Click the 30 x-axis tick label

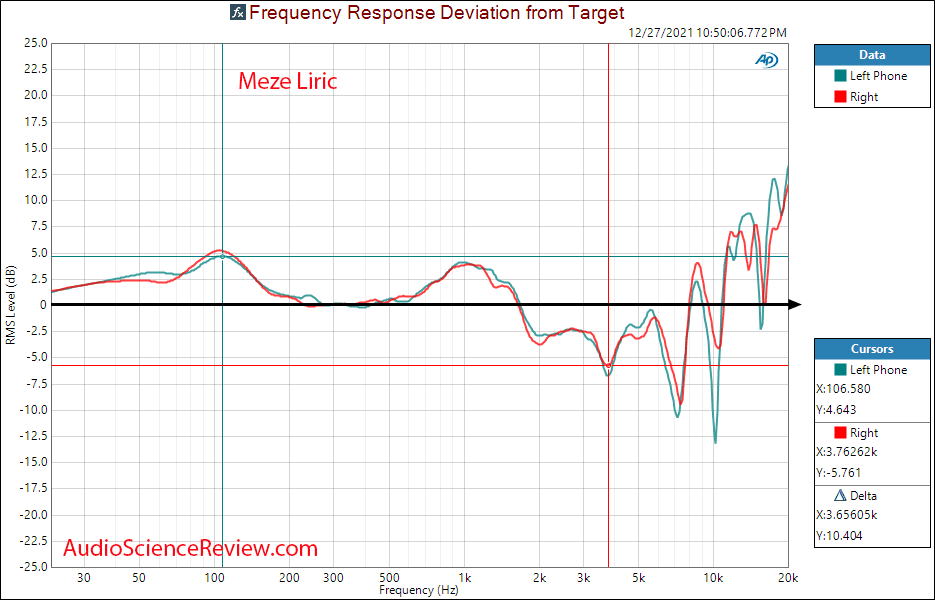coord(84,578)
